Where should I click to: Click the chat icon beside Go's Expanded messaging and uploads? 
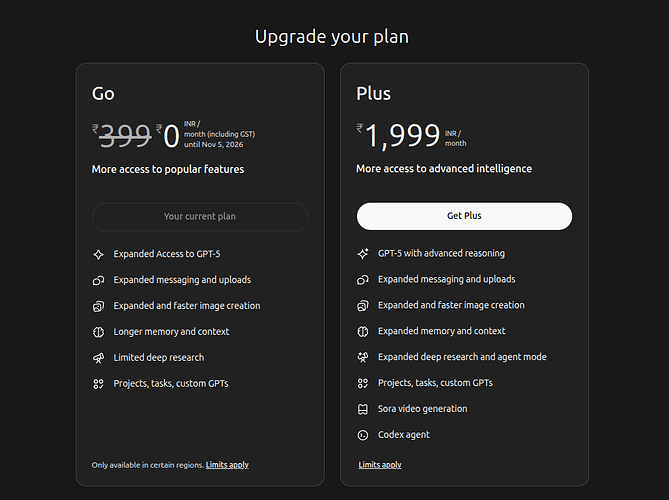coord(98,280)
